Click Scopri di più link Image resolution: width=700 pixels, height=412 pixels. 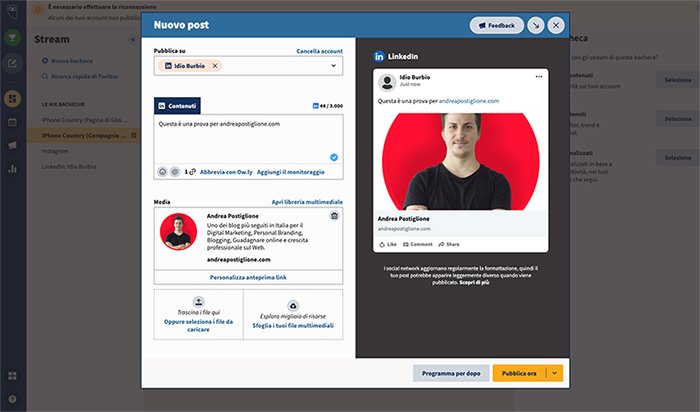click(474, 283)
